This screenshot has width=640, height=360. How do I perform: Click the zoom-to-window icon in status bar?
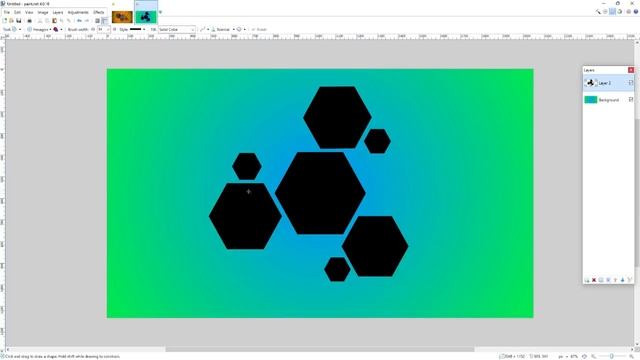[x=584, y=356]
